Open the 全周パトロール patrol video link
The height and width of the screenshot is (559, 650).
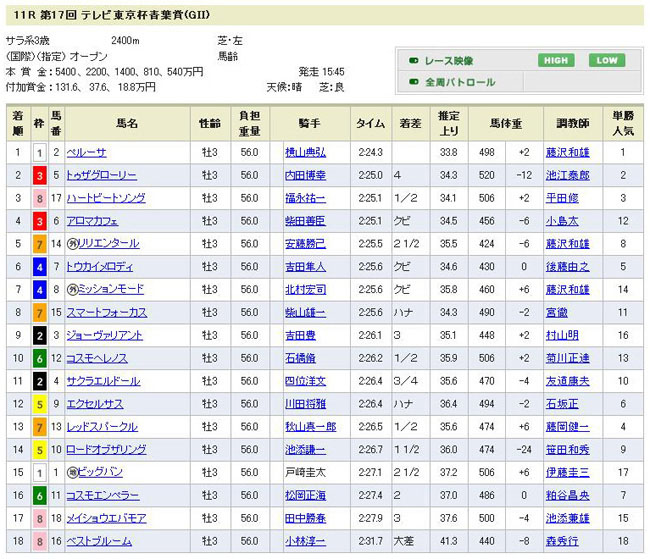[x=459, y=82]
